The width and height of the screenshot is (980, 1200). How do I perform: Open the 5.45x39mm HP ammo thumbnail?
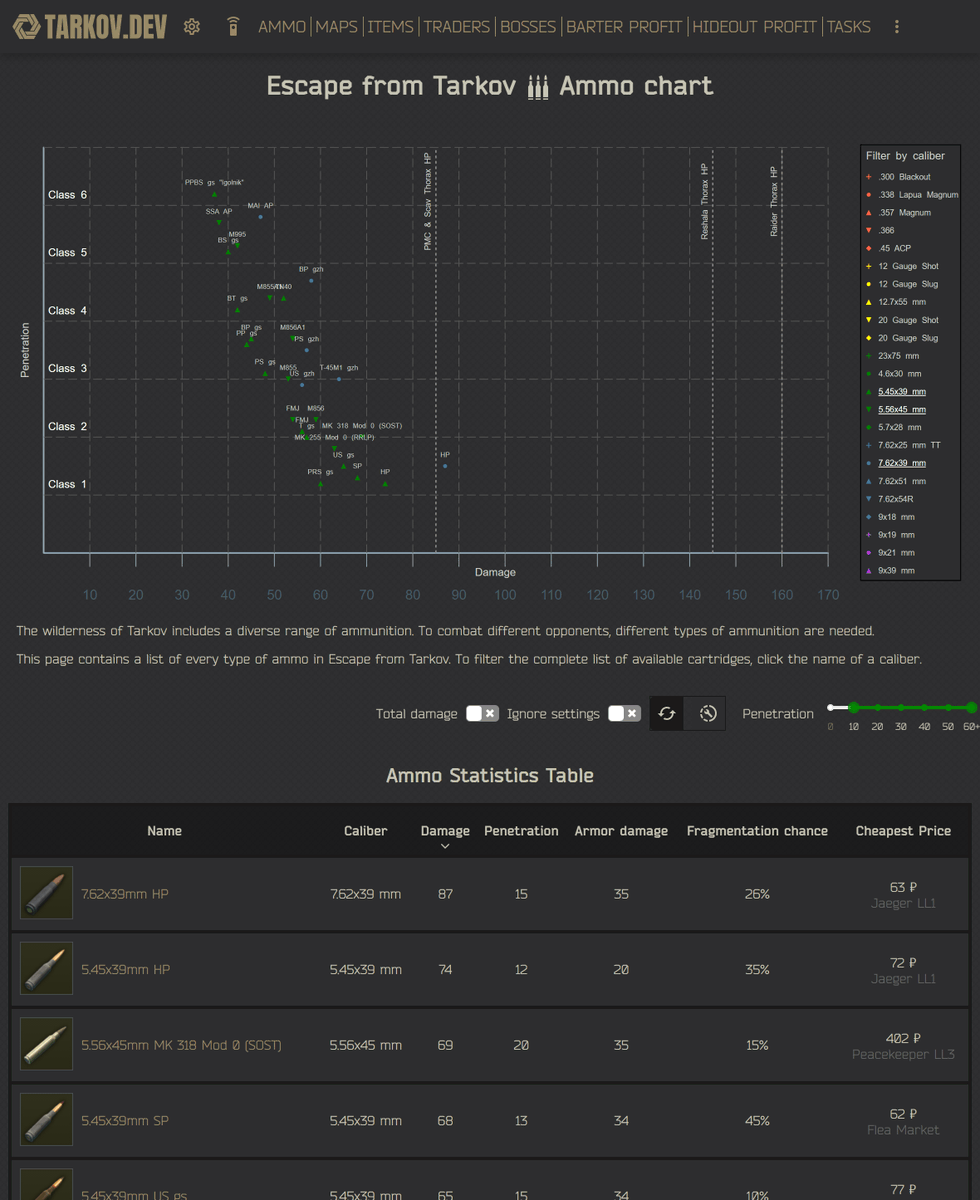(x=46, y=969)
